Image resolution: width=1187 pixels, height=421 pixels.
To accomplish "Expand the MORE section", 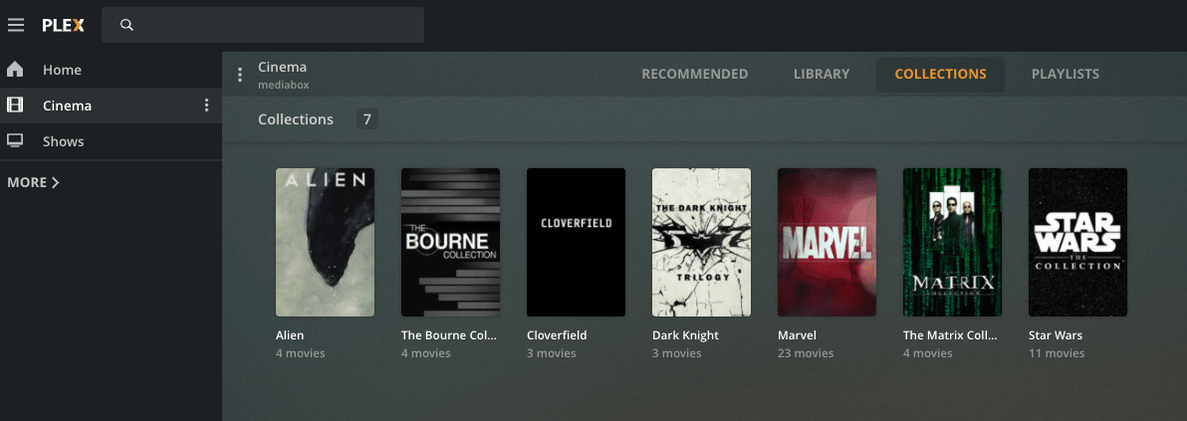I will click(x=33, y=182).
